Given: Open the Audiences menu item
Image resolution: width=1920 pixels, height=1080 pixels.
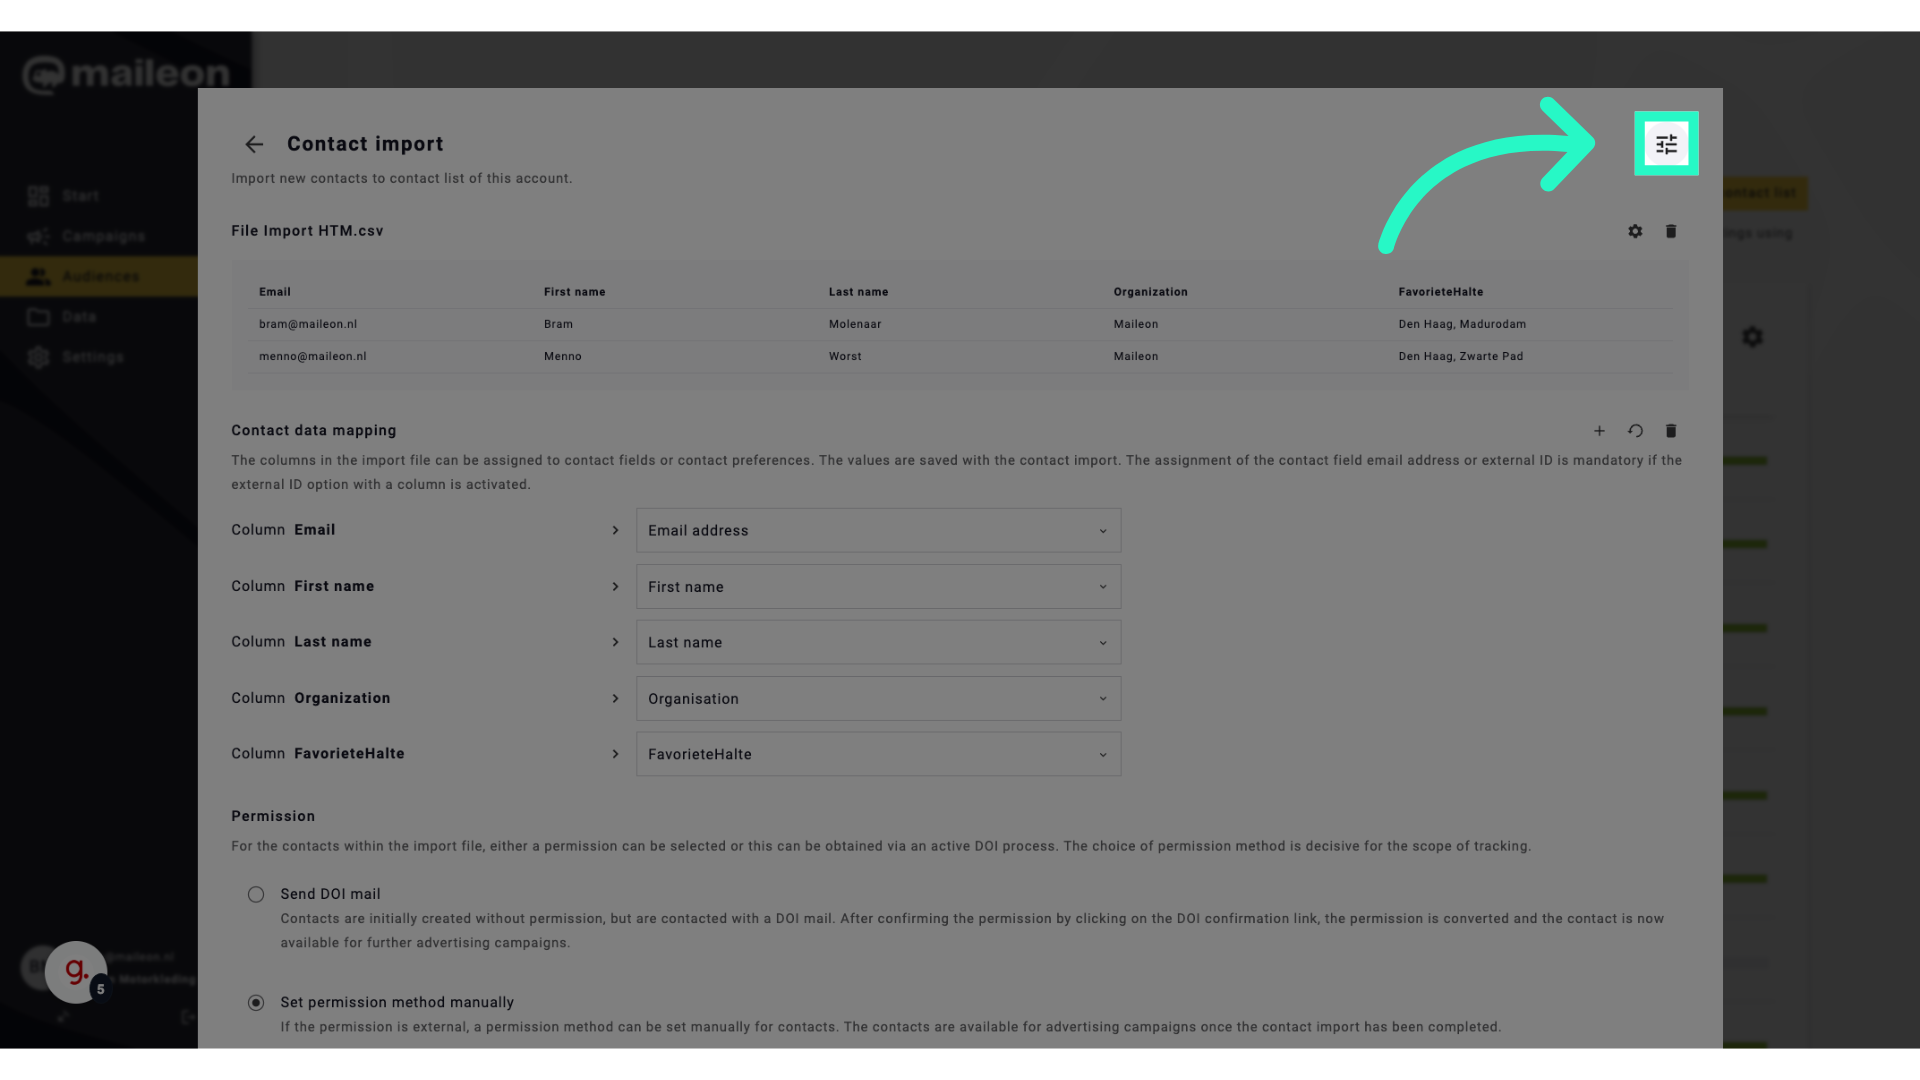Looking at the screenshot, I should (x=101, y=276).
